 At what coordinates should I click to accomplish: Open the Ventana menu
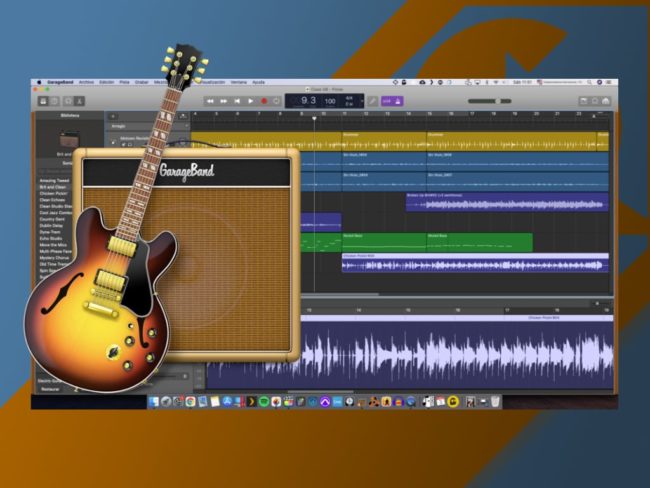[x=238, y=82]
